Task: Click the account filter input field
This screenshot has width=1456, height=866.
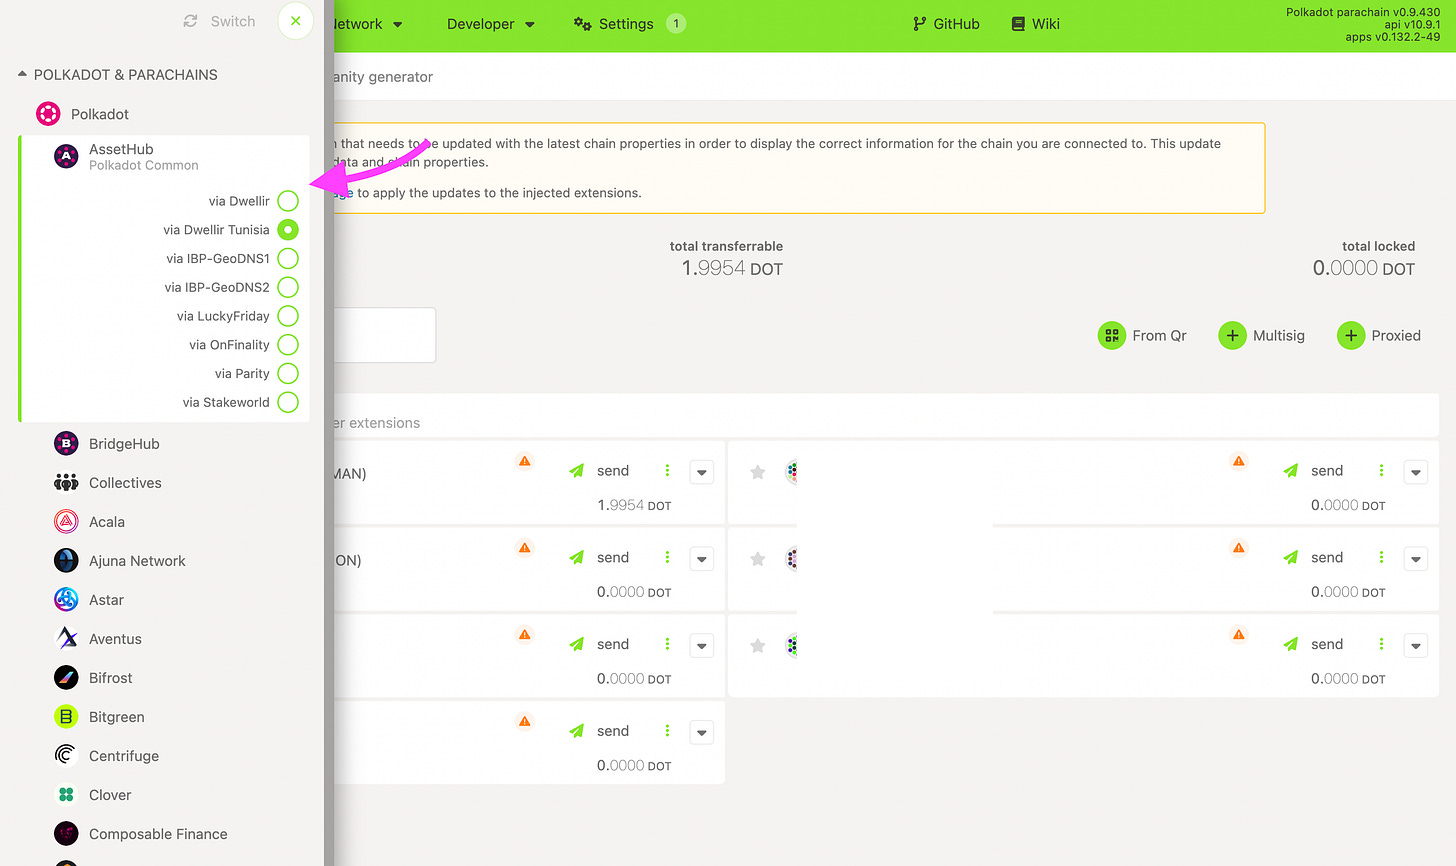Action: [x=385, y=335]
